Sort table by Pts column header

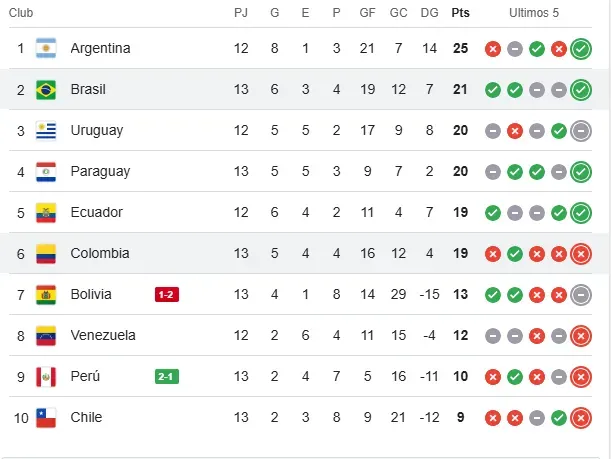coord(460,13)
